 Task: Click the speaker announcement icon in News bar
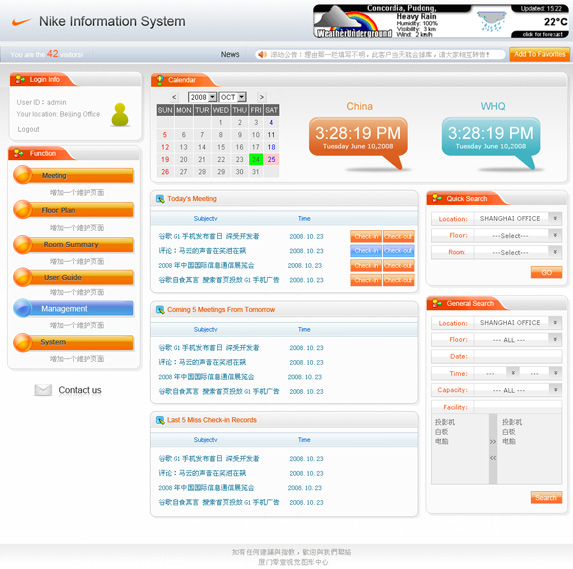click(x=262, y=54)
